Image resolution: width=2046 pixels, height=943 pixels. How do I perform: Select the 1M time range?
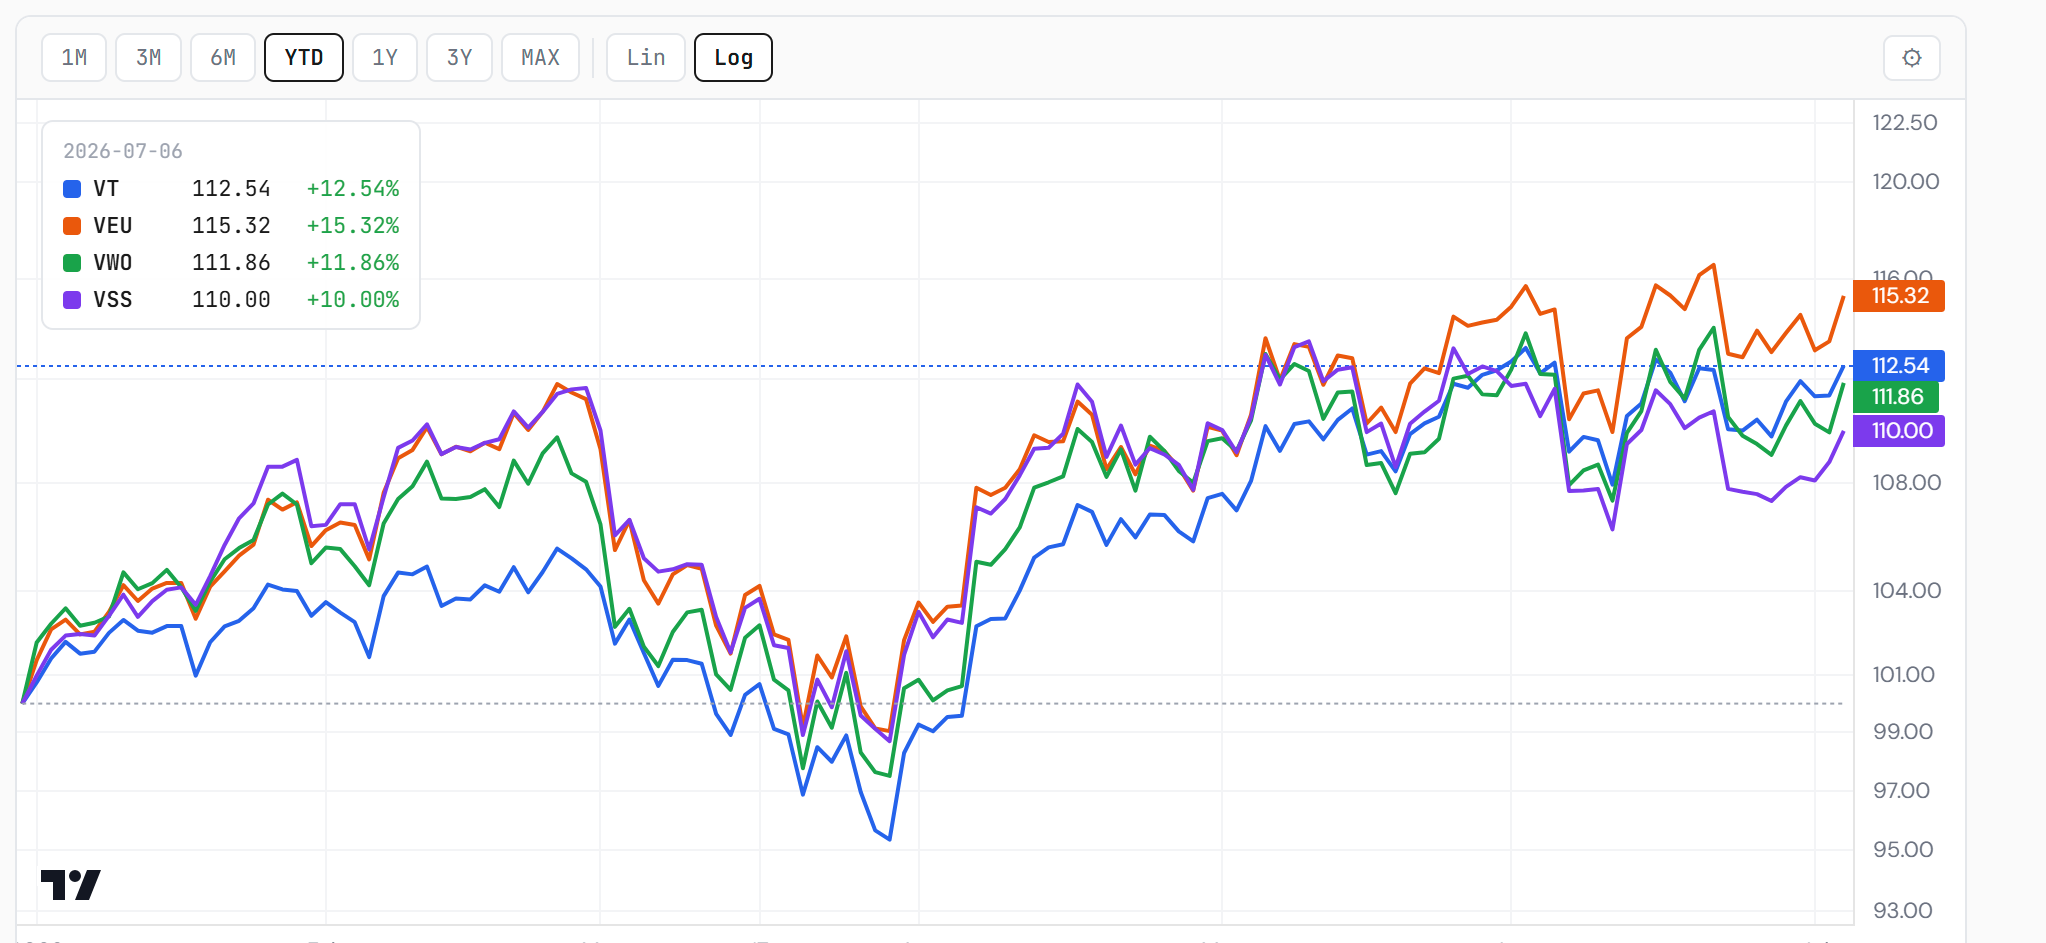(x=74, y=58)
